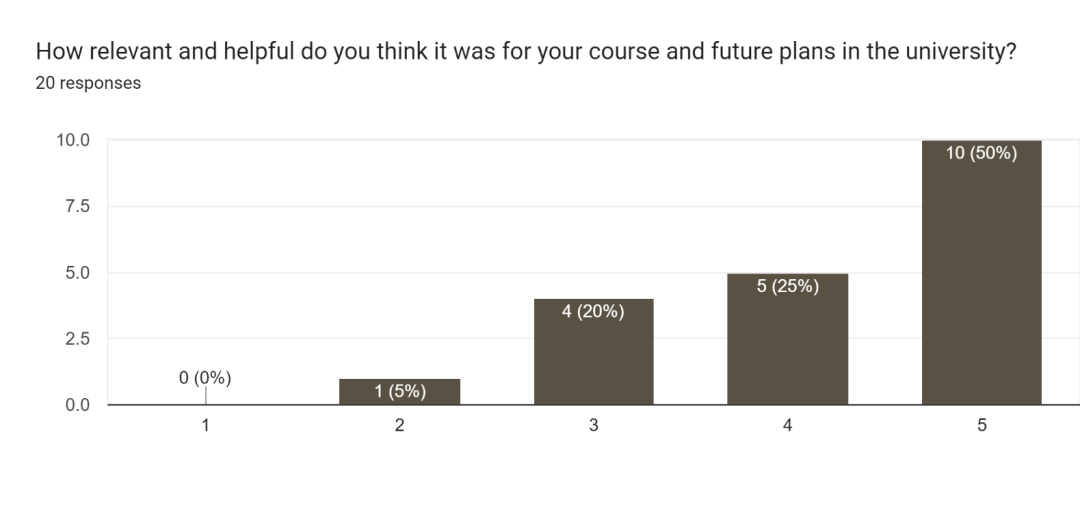Screen dimensions: 1080x515
Task: Click x-axis label 1
Action: pyautogui.click(x=205, y=426)
